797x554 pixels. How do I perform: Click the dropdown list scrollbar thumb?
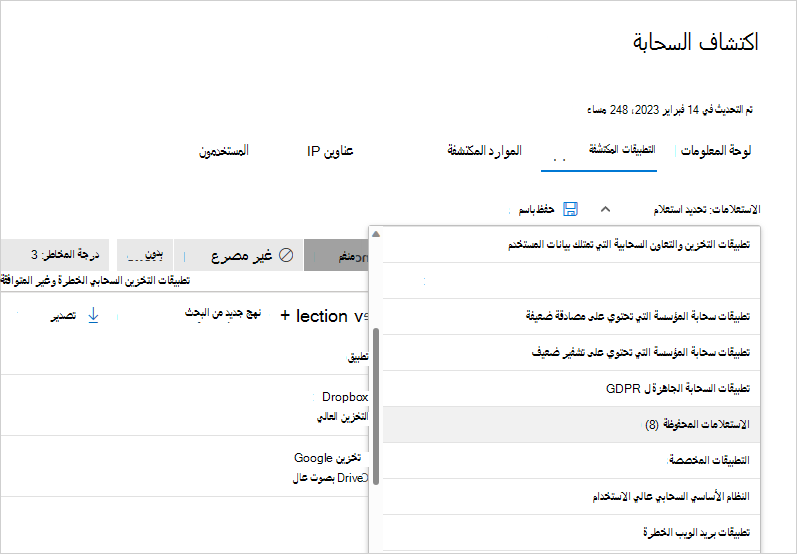[376, 406]
